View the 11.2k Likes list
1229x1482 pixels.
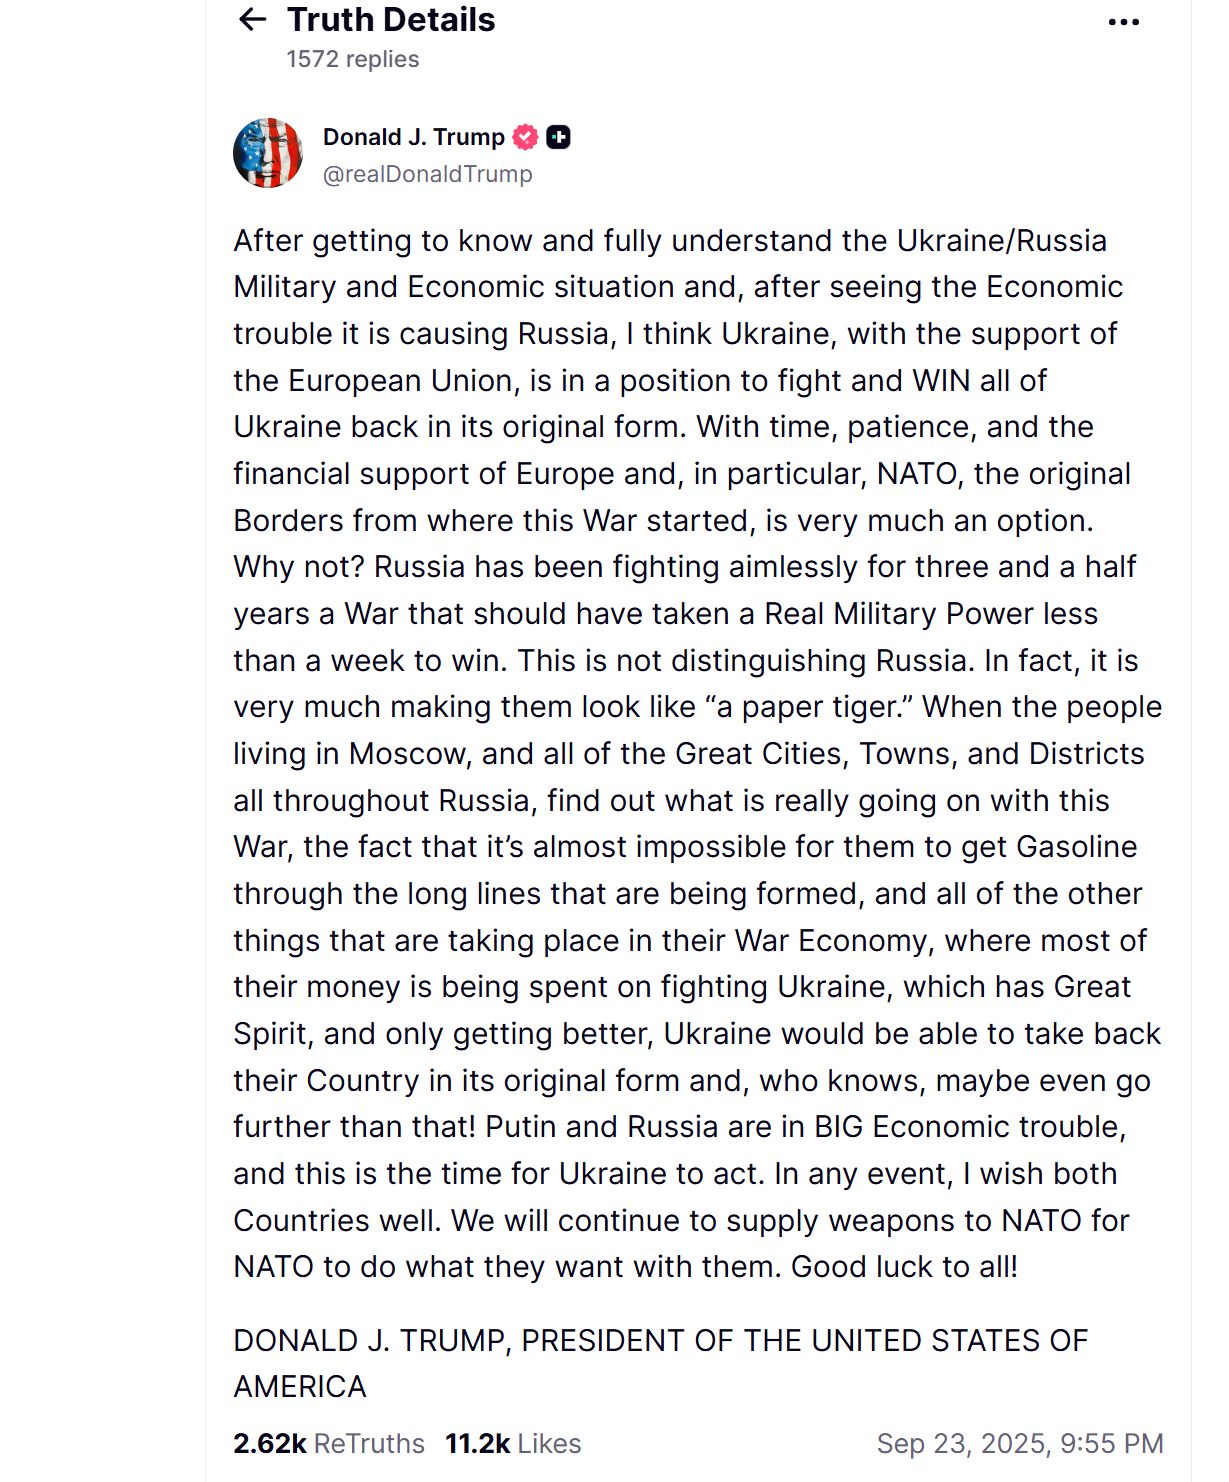[x=513, y=1443]
